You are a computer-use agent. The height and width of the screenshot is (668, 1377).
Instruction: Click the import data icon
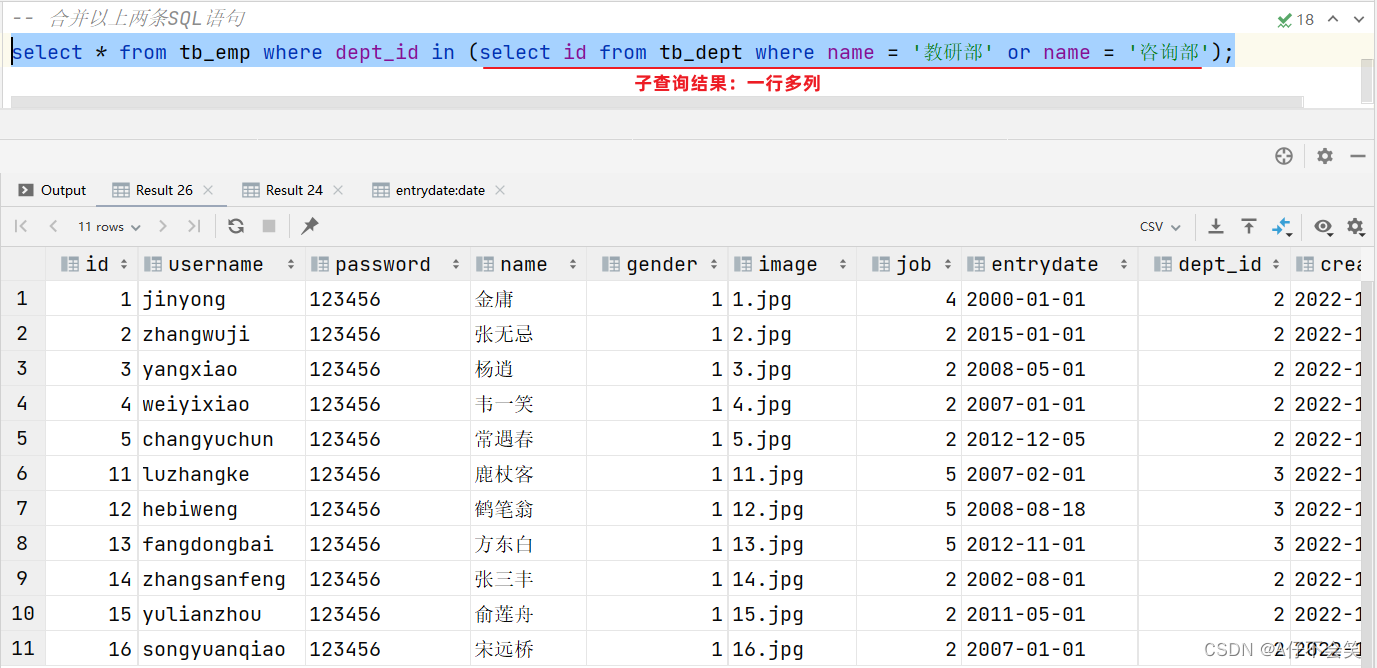click(1249, 226)
